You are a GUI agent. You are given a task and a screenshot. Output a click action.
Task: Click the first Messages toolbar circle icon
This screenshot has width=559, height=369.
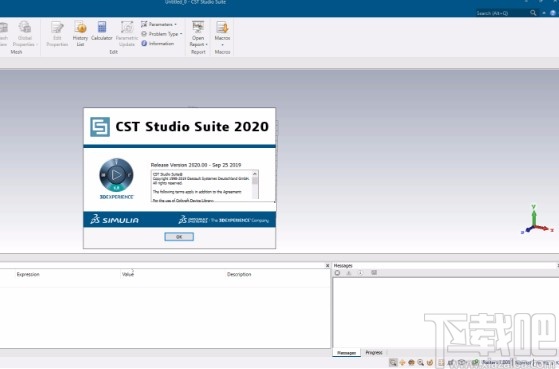[337, 273]
